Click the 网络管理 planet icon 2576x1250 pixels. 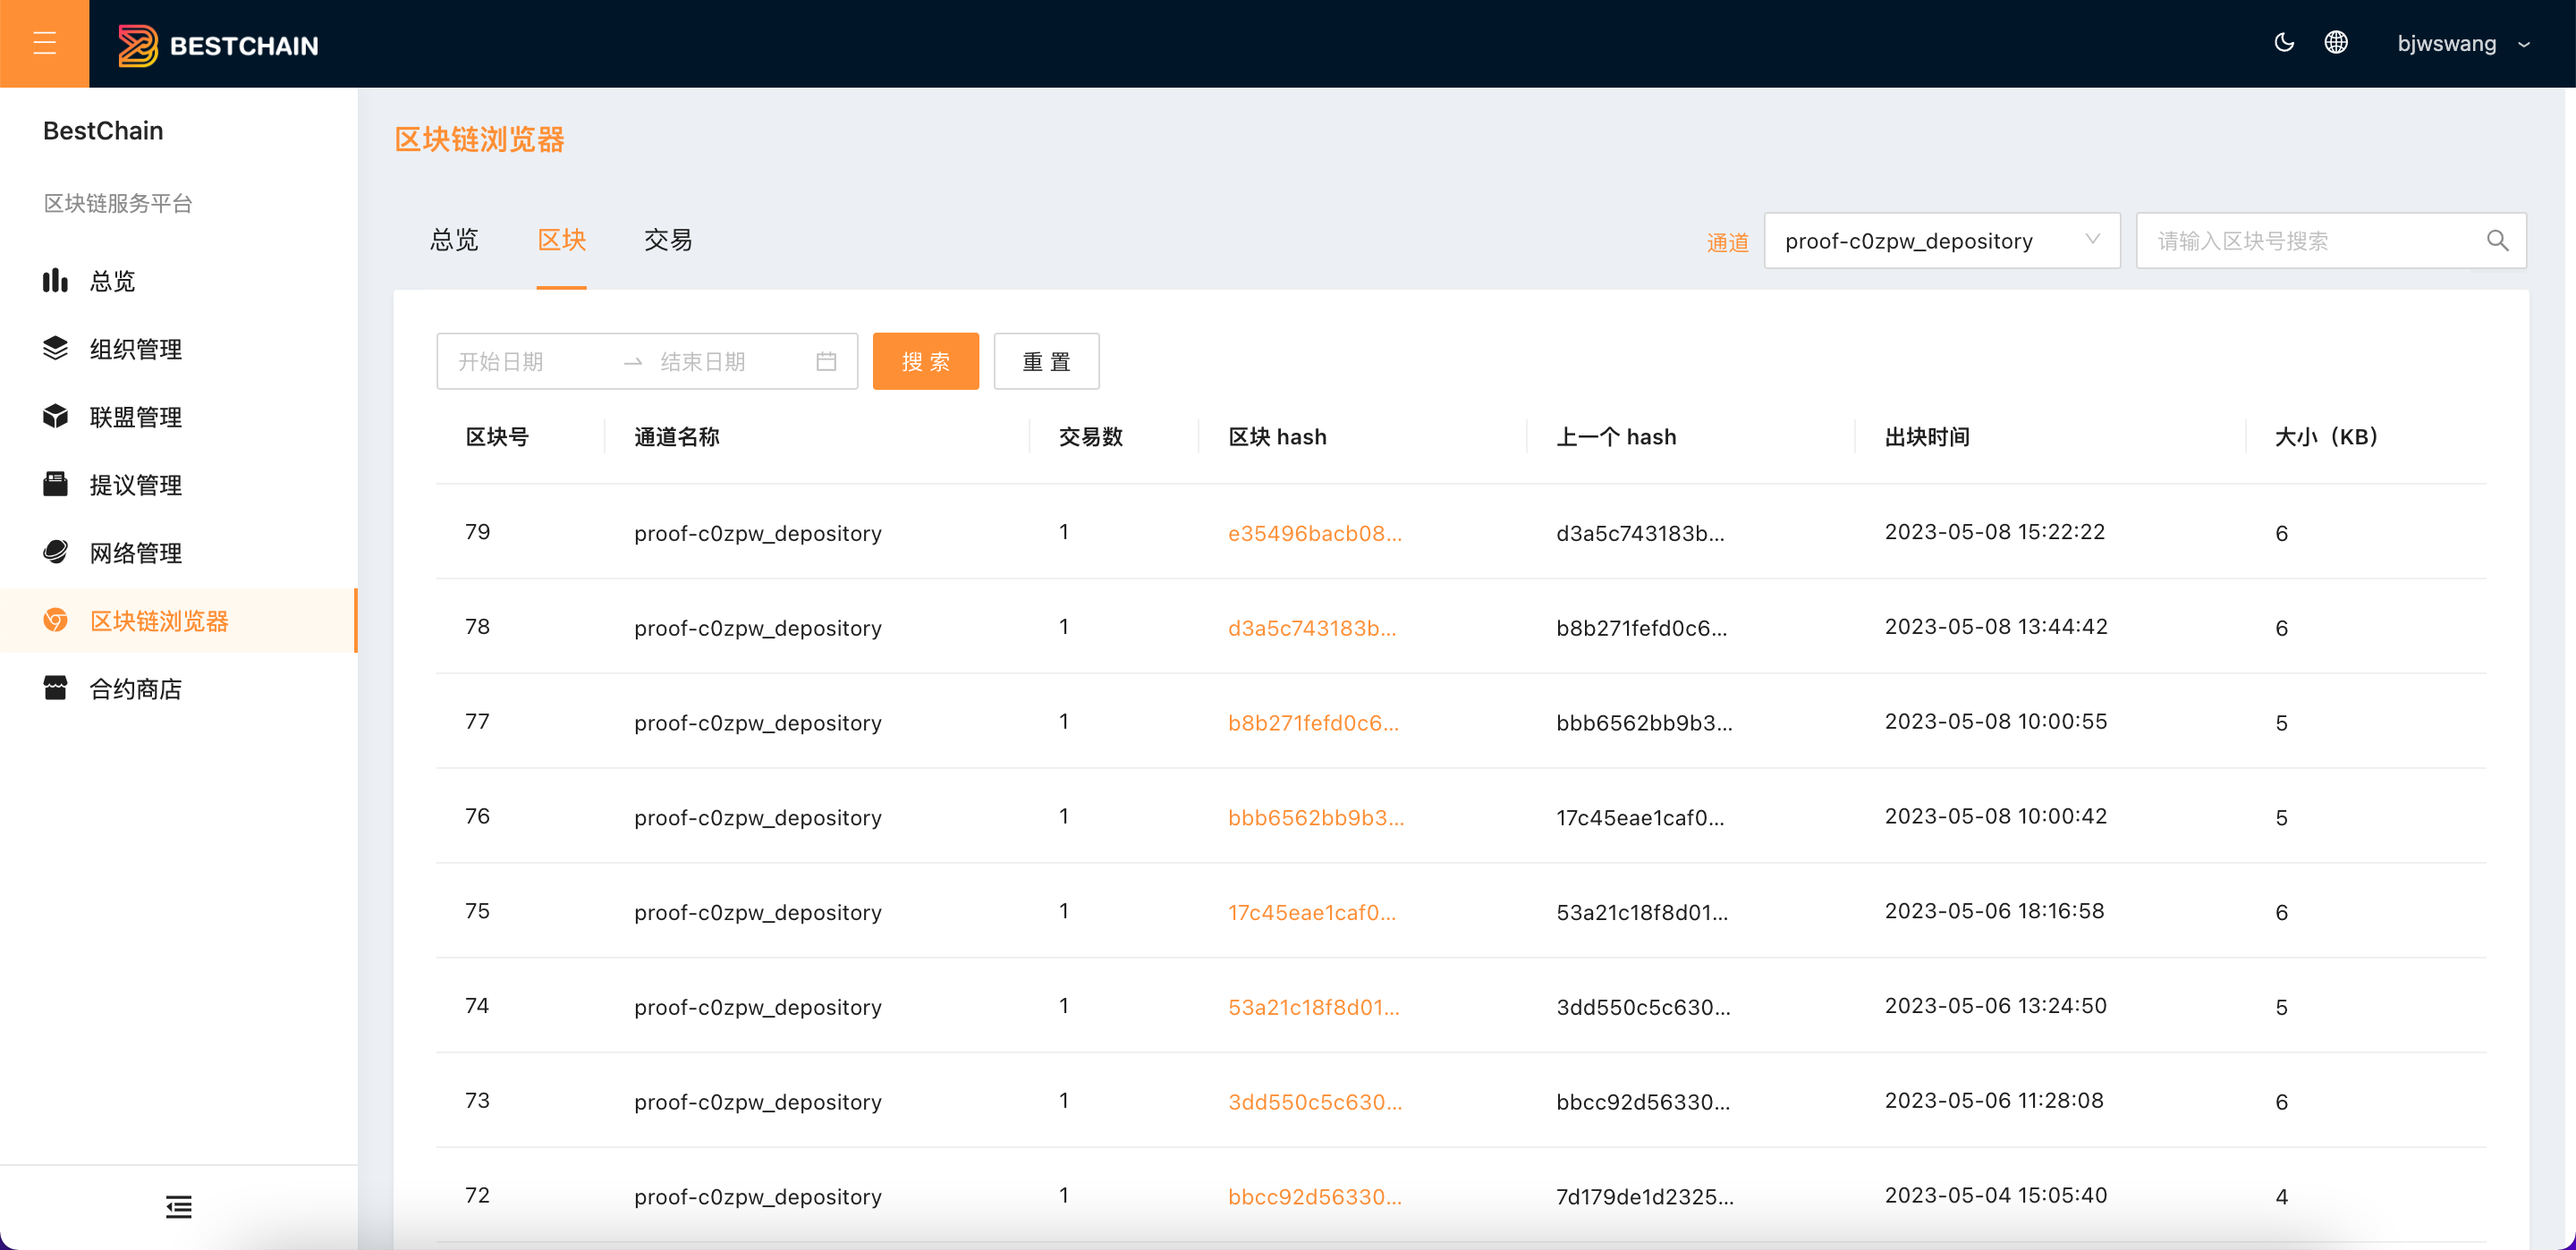coord(55,552)
